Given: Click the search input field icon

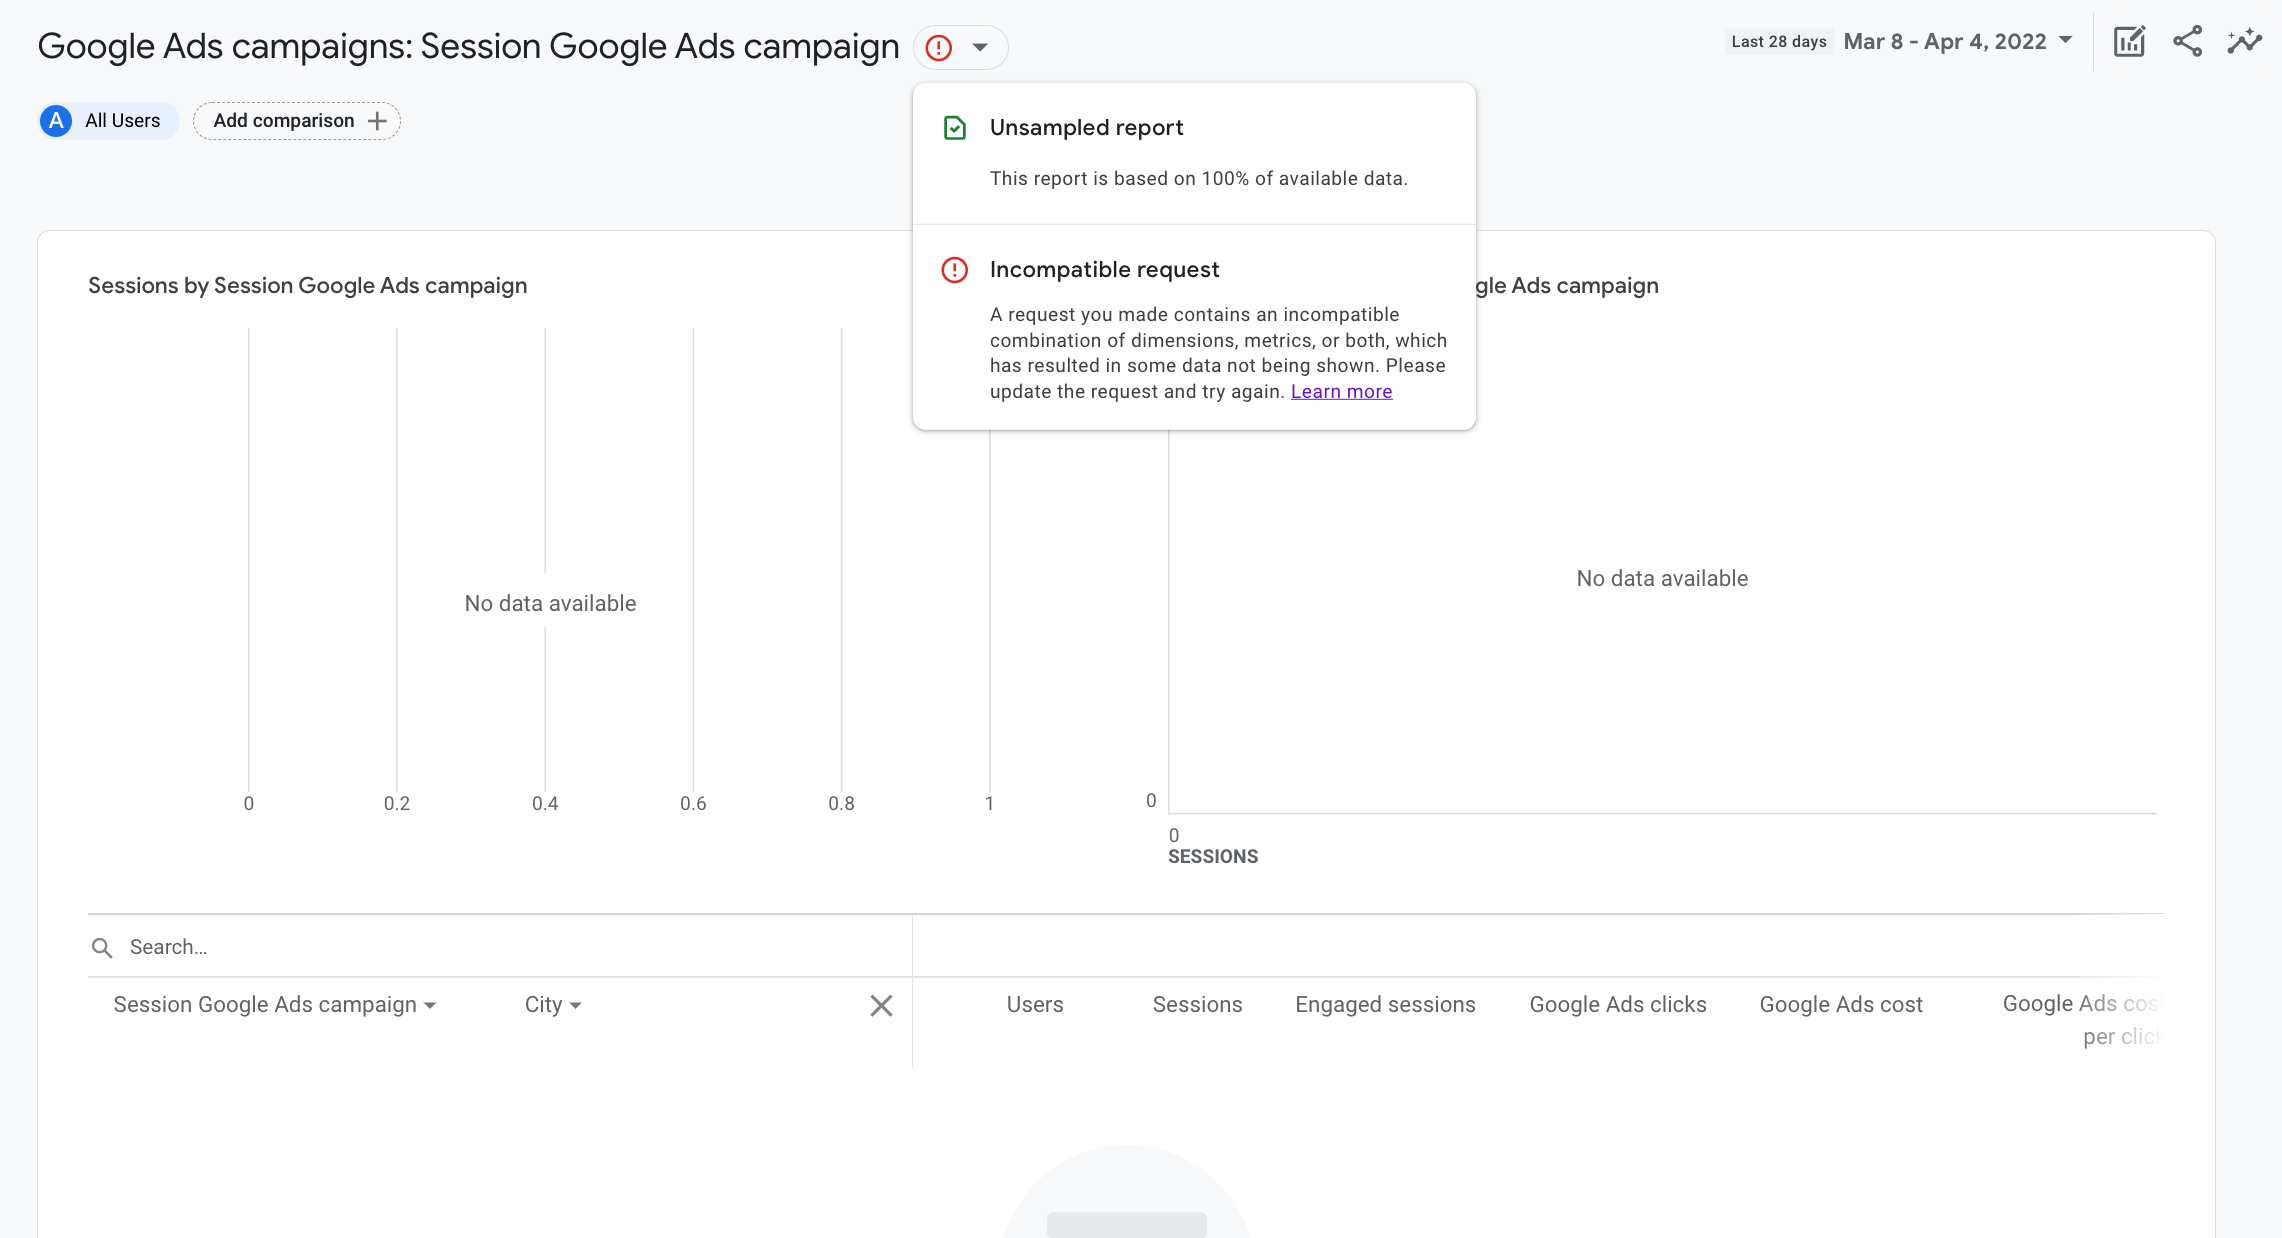Looking at the screenshot, I should coord(104,945).
